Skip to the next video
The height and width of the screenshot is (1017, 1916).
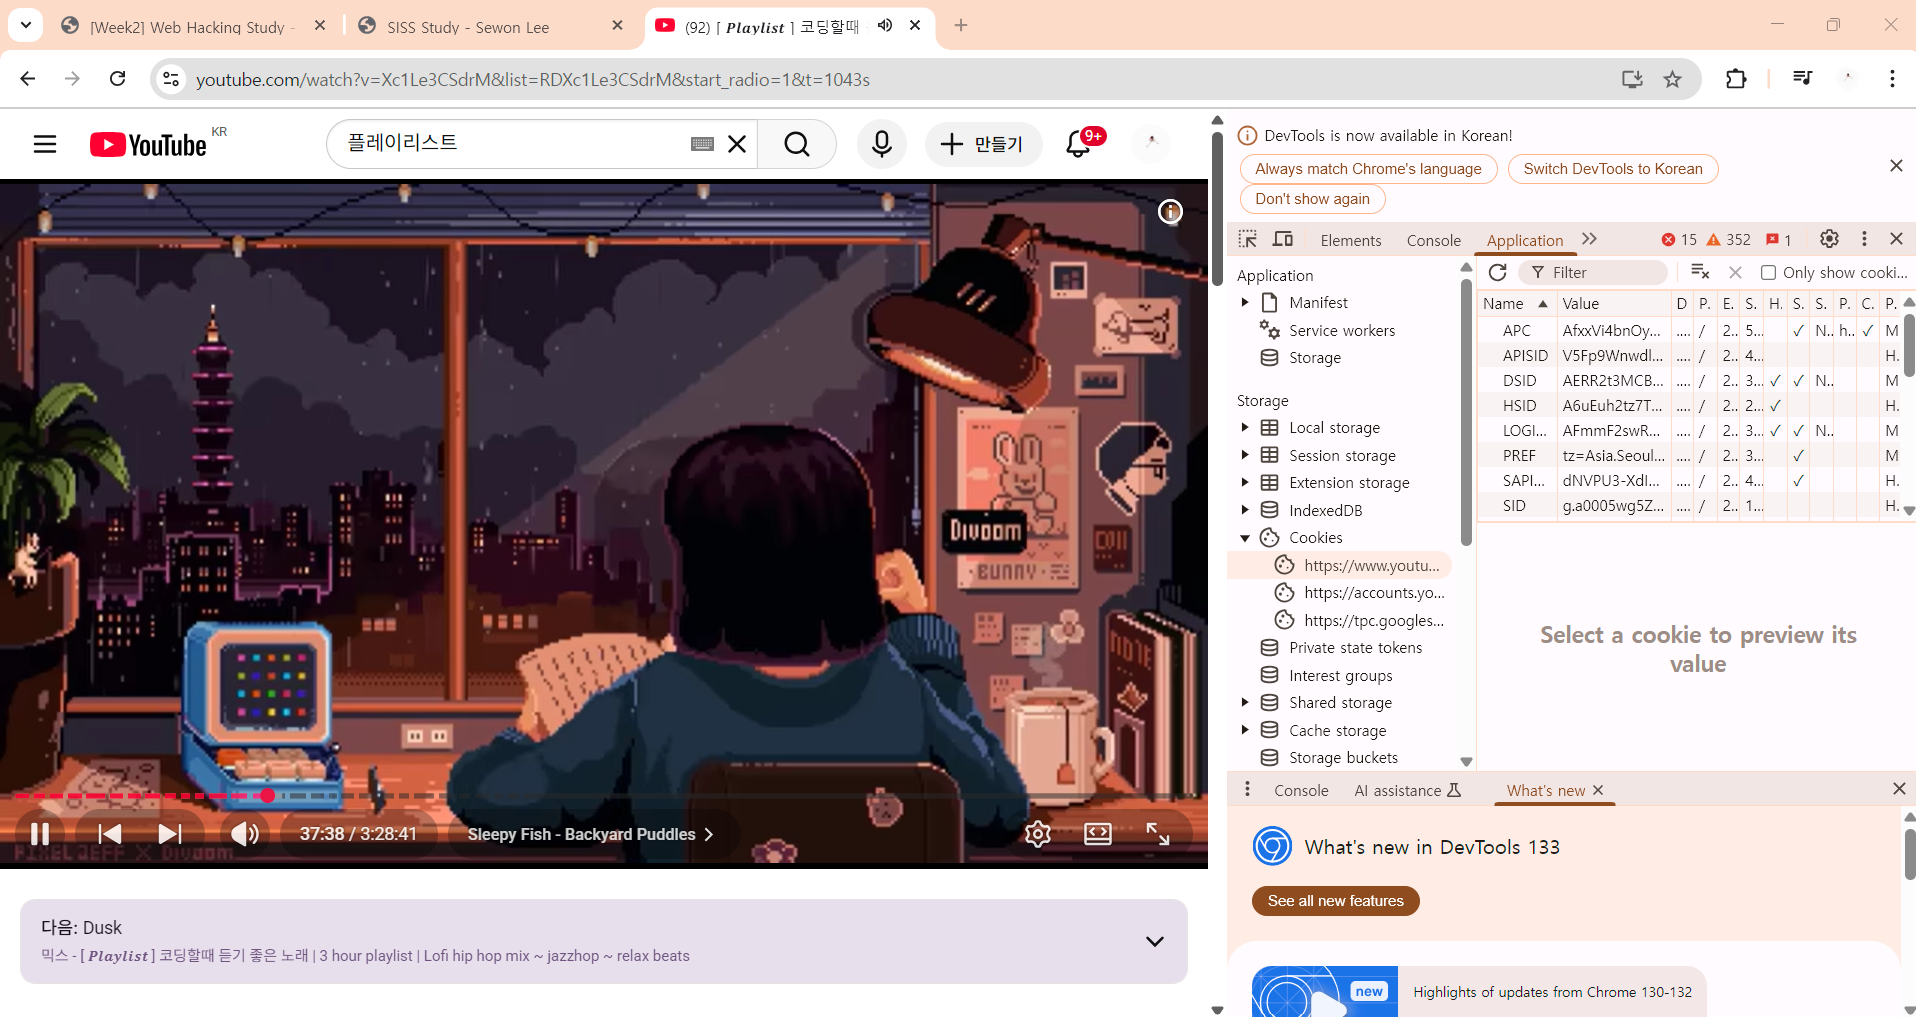[170, 834]
